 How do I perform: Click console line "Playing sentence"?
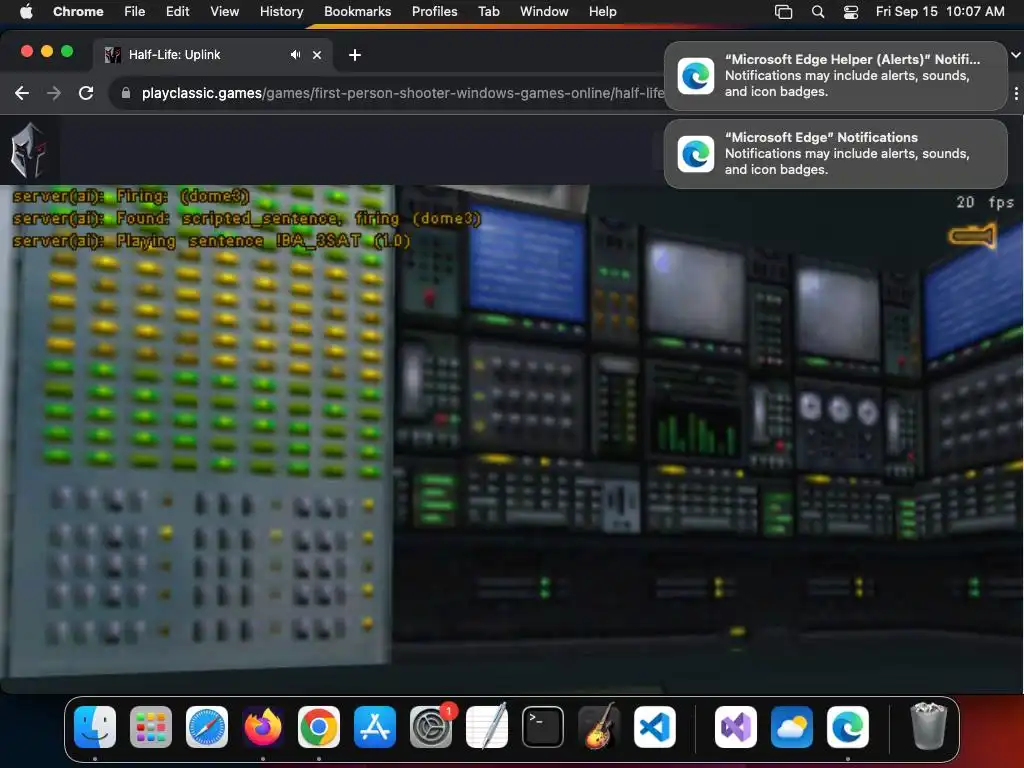tap(212, 241)
